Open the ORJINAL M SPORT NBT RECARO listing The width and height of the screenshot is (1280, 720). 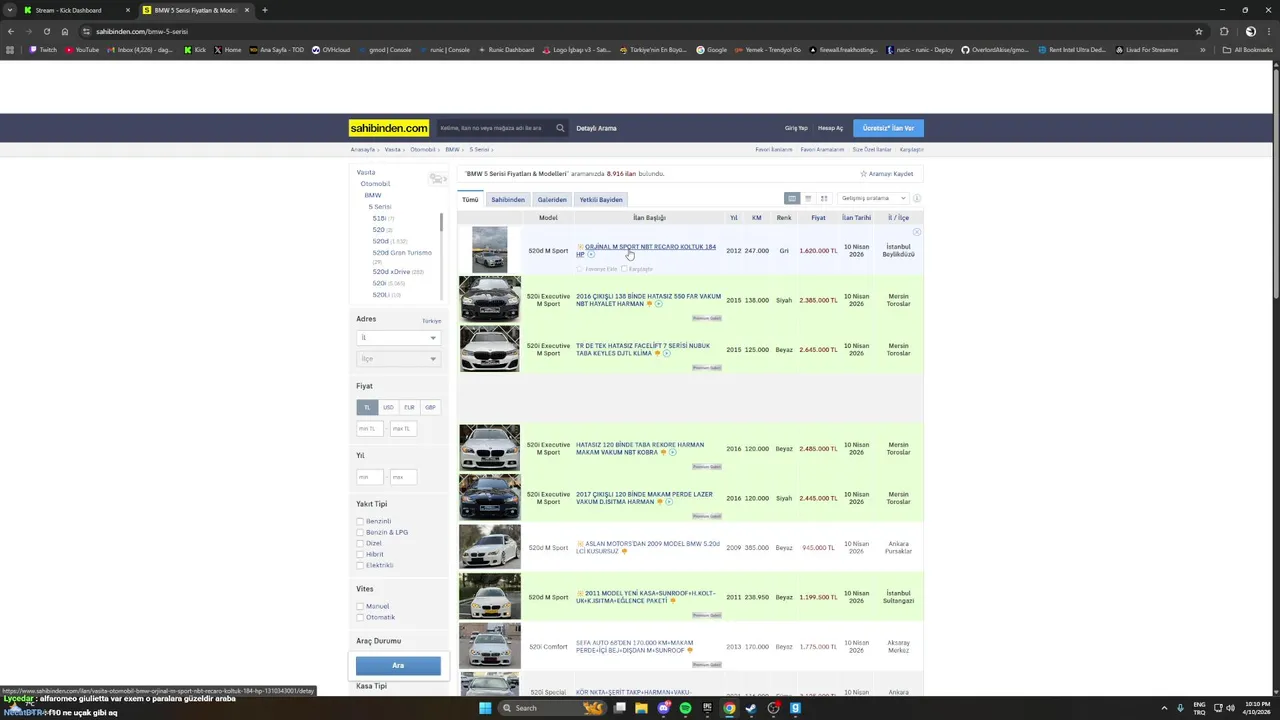pyautogui.click(x=646, y=250)
